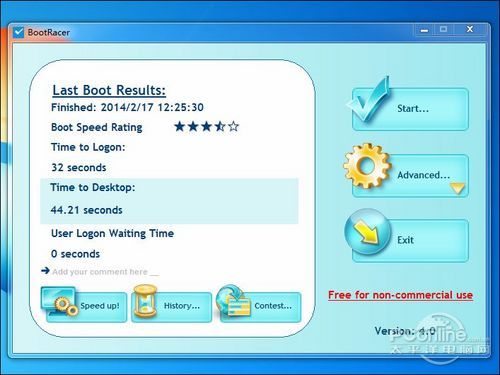Click the yellow arrow Exit icon
500x375 pixels.
point(367,232)
